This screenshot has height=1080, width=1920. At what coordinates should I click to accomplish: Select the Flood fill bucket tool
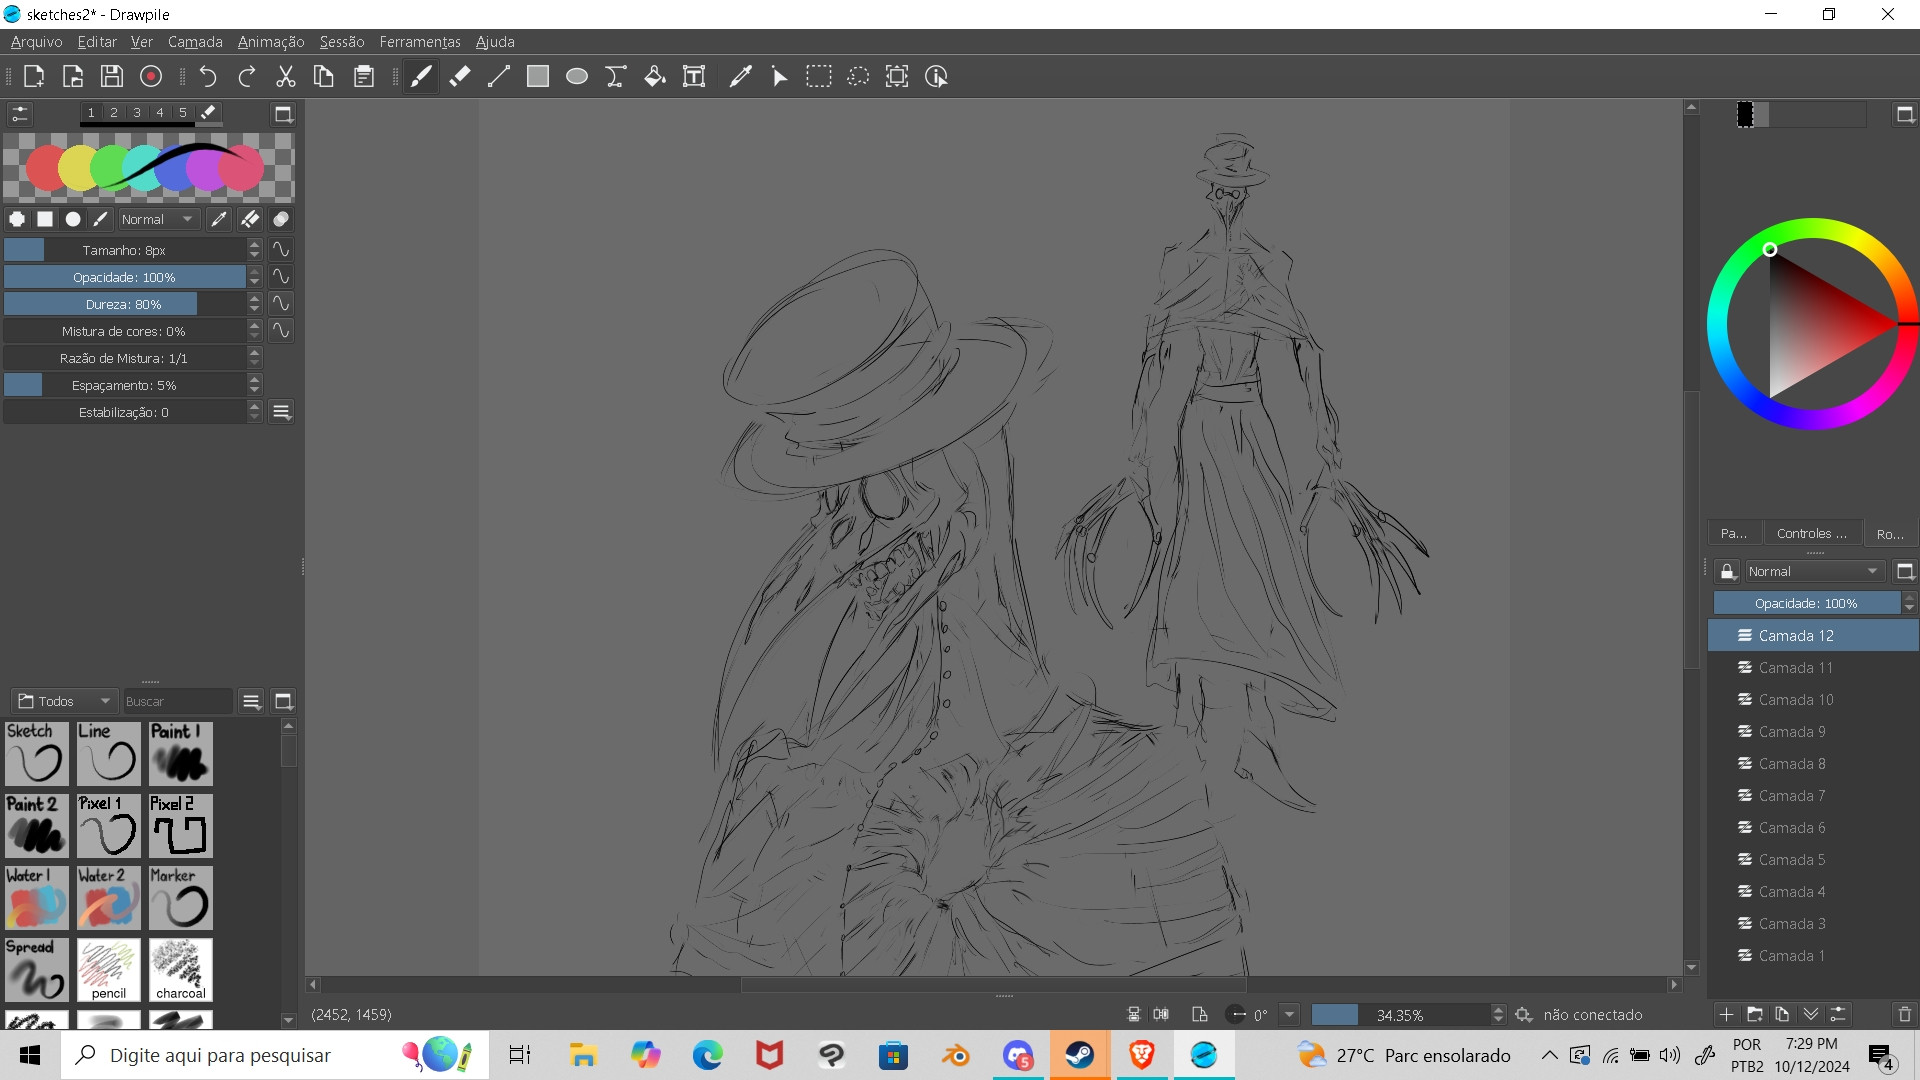pos(655,76)
